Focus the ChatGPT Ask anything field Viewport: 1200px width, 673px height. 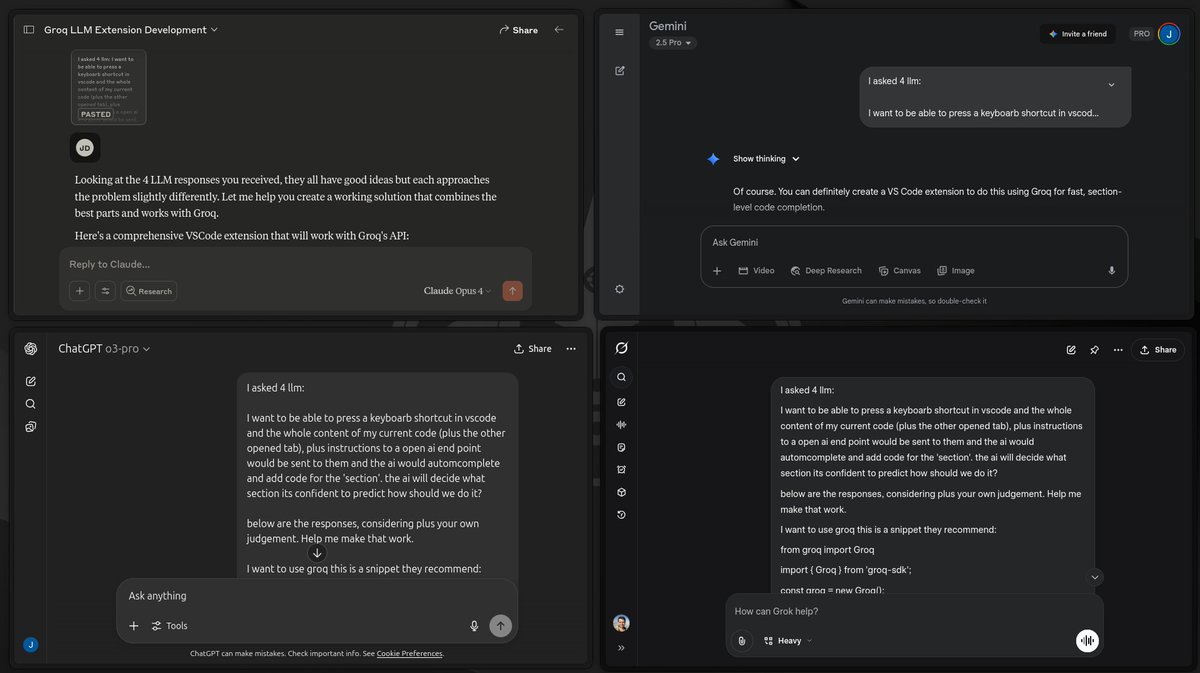pos(316,596)
